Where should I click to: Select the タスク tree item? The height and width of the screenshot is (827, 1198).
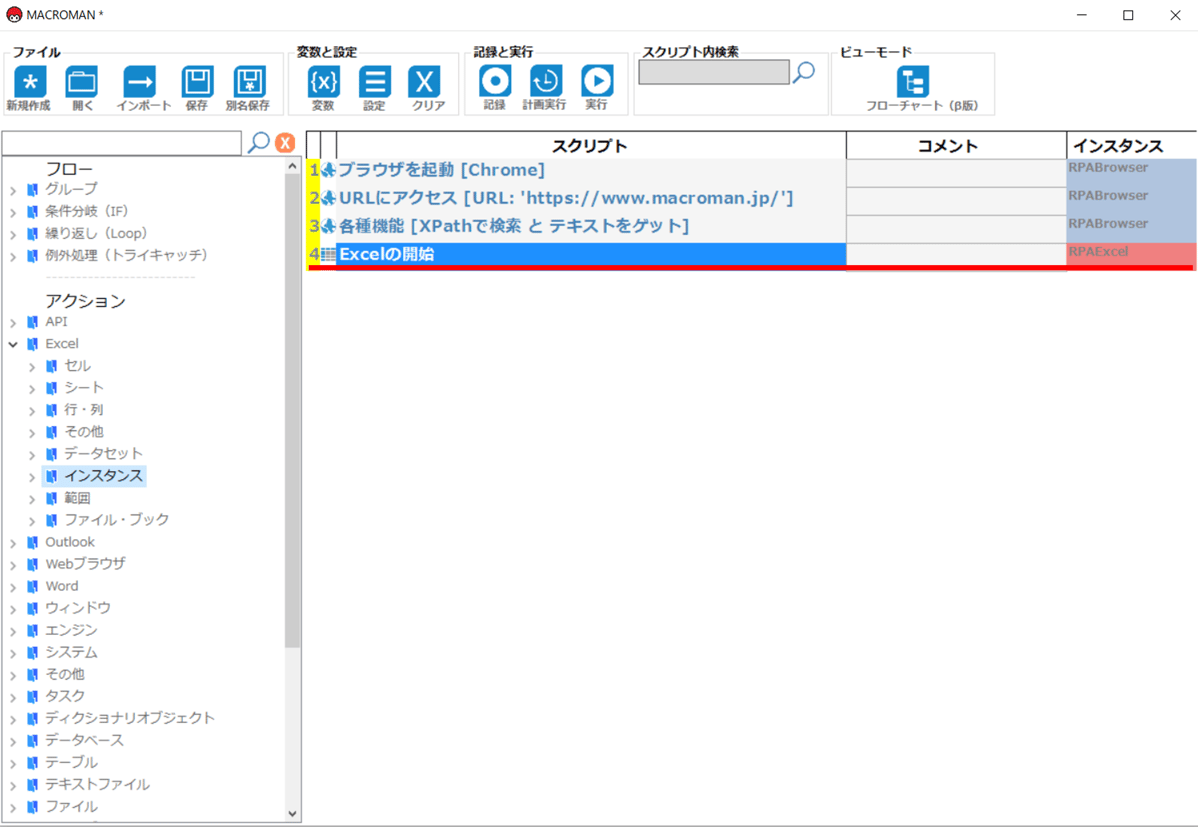click(65, 696)
